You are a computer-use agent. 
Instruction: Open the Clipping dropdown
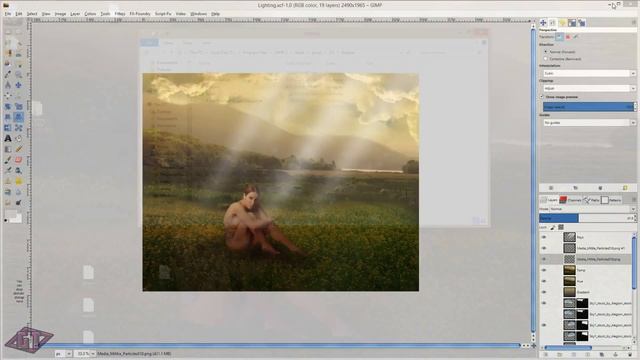[x=589, y=88]
